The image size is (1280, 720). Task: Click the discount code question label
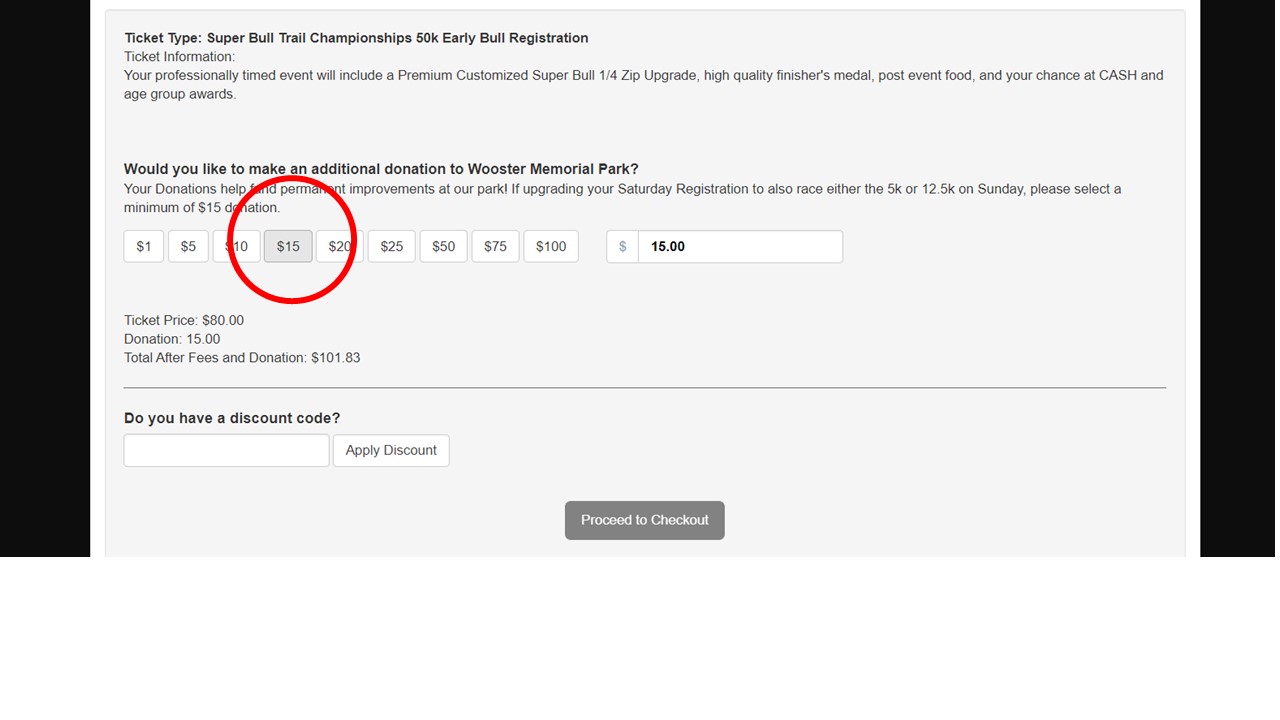[232, 418]
